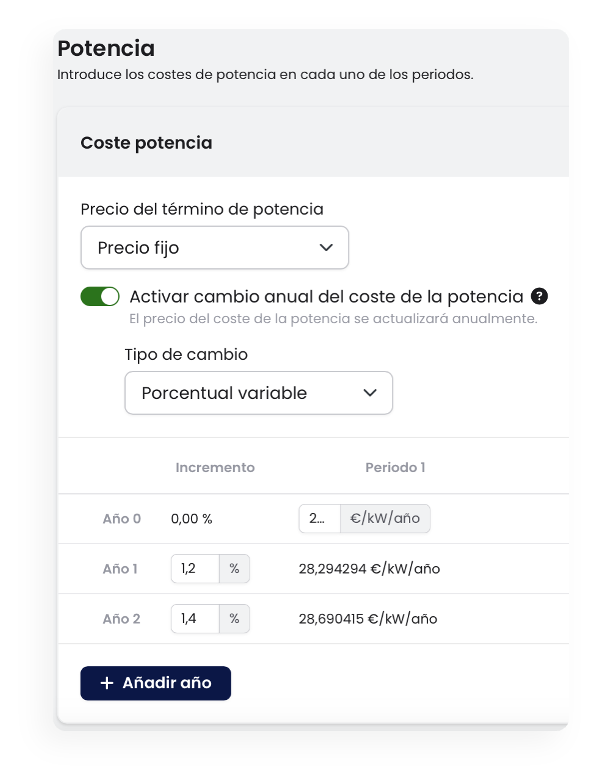Image resolution: width=598 pixels, height=784 pixels.
Task: Click the Año 1 computed price 28,294294
Action: coord(370,569)
